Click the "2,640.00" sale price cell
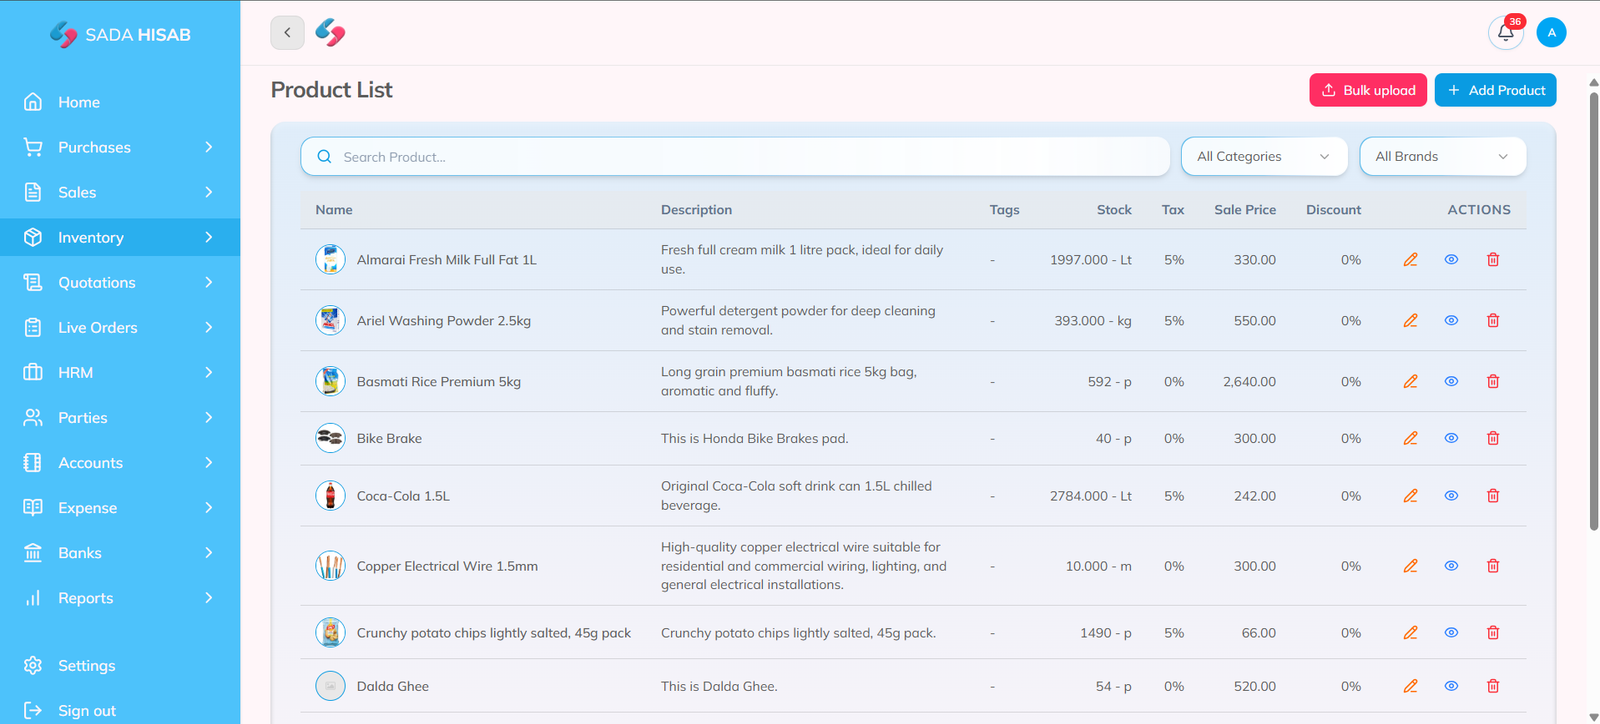 point(1249,382)
